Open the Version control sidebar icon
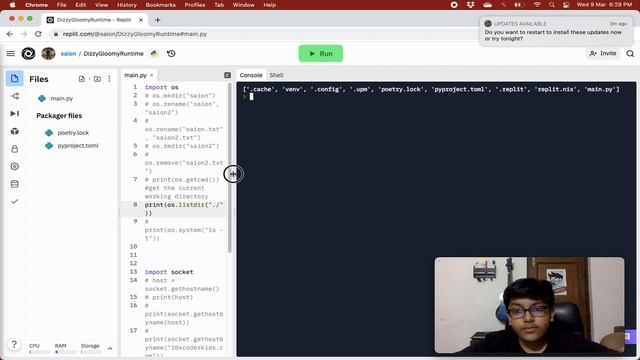 pos(15,96)
